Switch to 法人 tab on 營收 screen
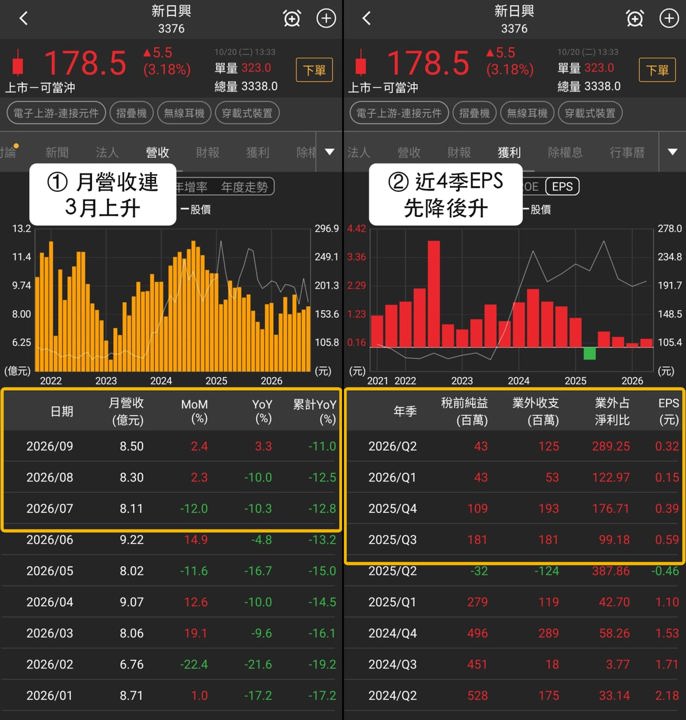Viewport: 686px width, 720px height. pos(107,152)
